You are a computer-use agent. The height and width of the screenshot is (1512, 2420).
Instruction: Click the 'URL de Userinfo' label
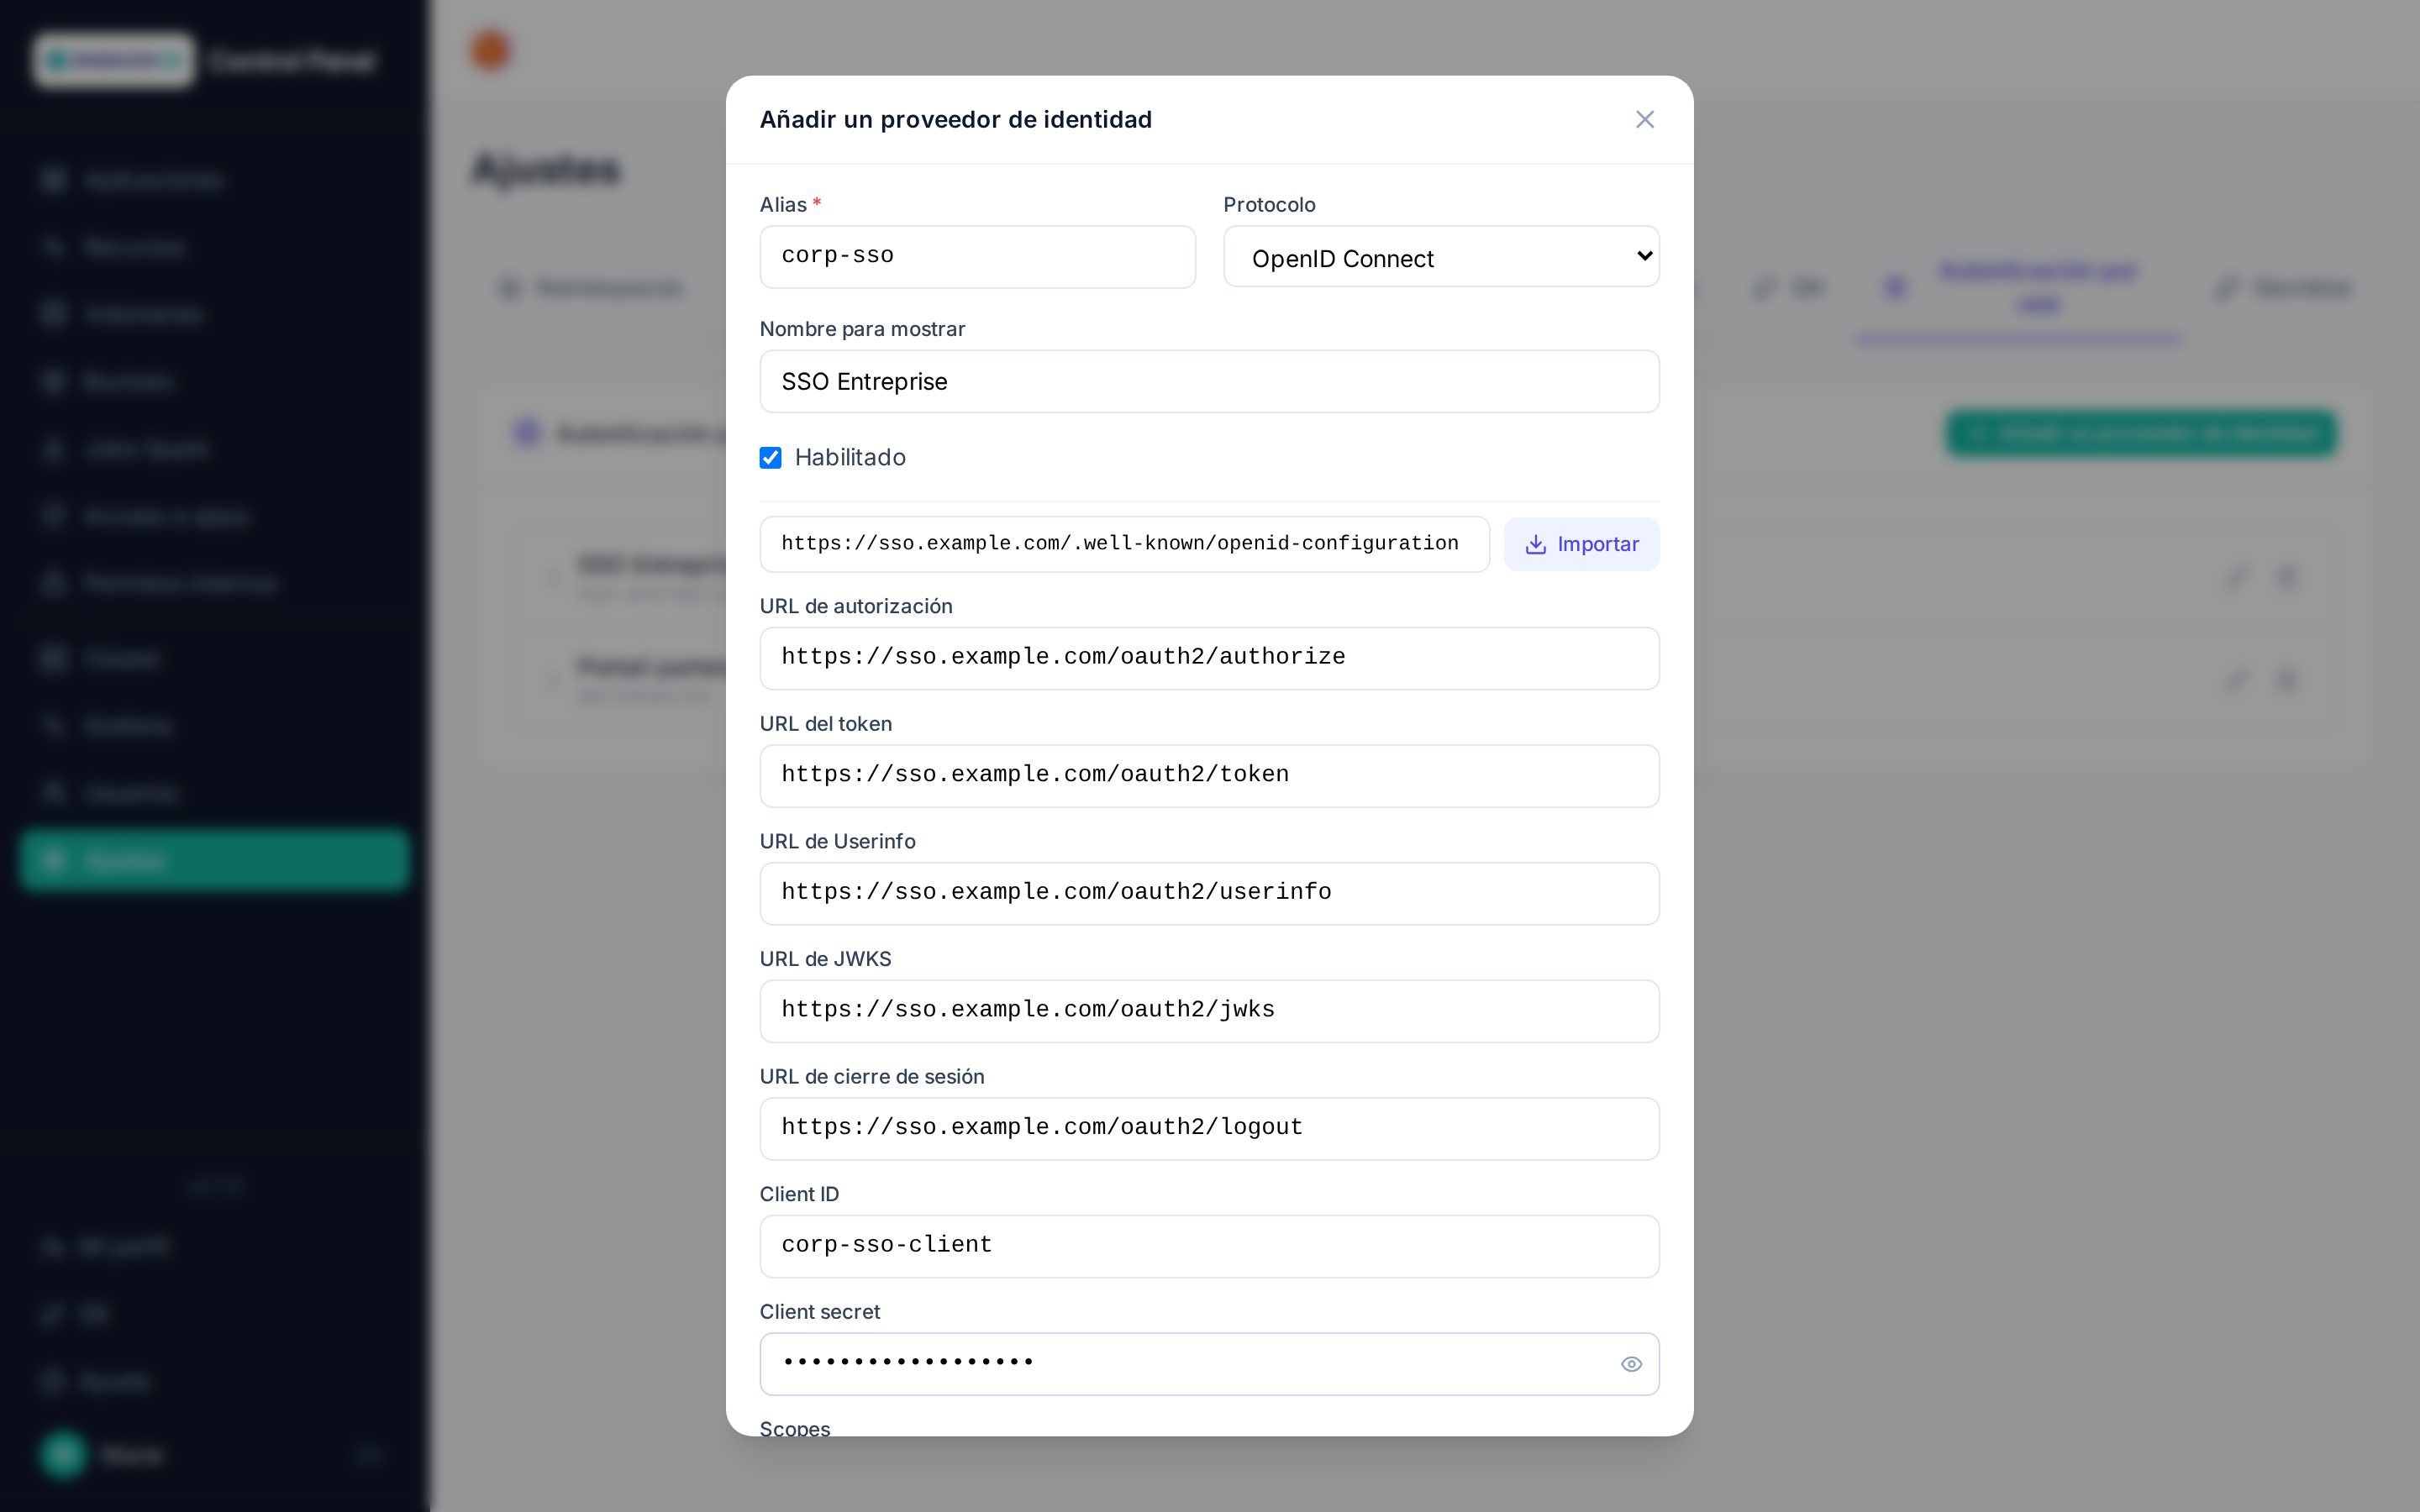click(838, 841)
